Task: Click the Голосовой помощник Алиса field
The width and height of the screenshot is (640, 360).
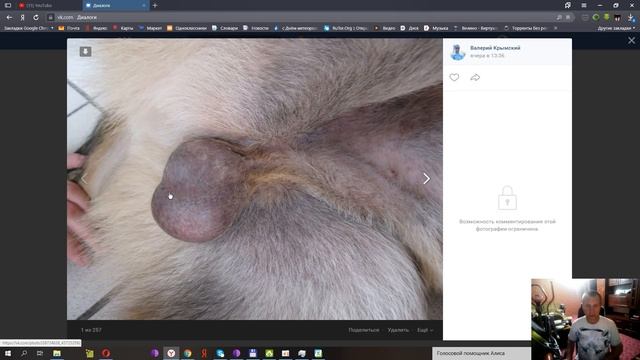Action: click(x=482, y=353)
